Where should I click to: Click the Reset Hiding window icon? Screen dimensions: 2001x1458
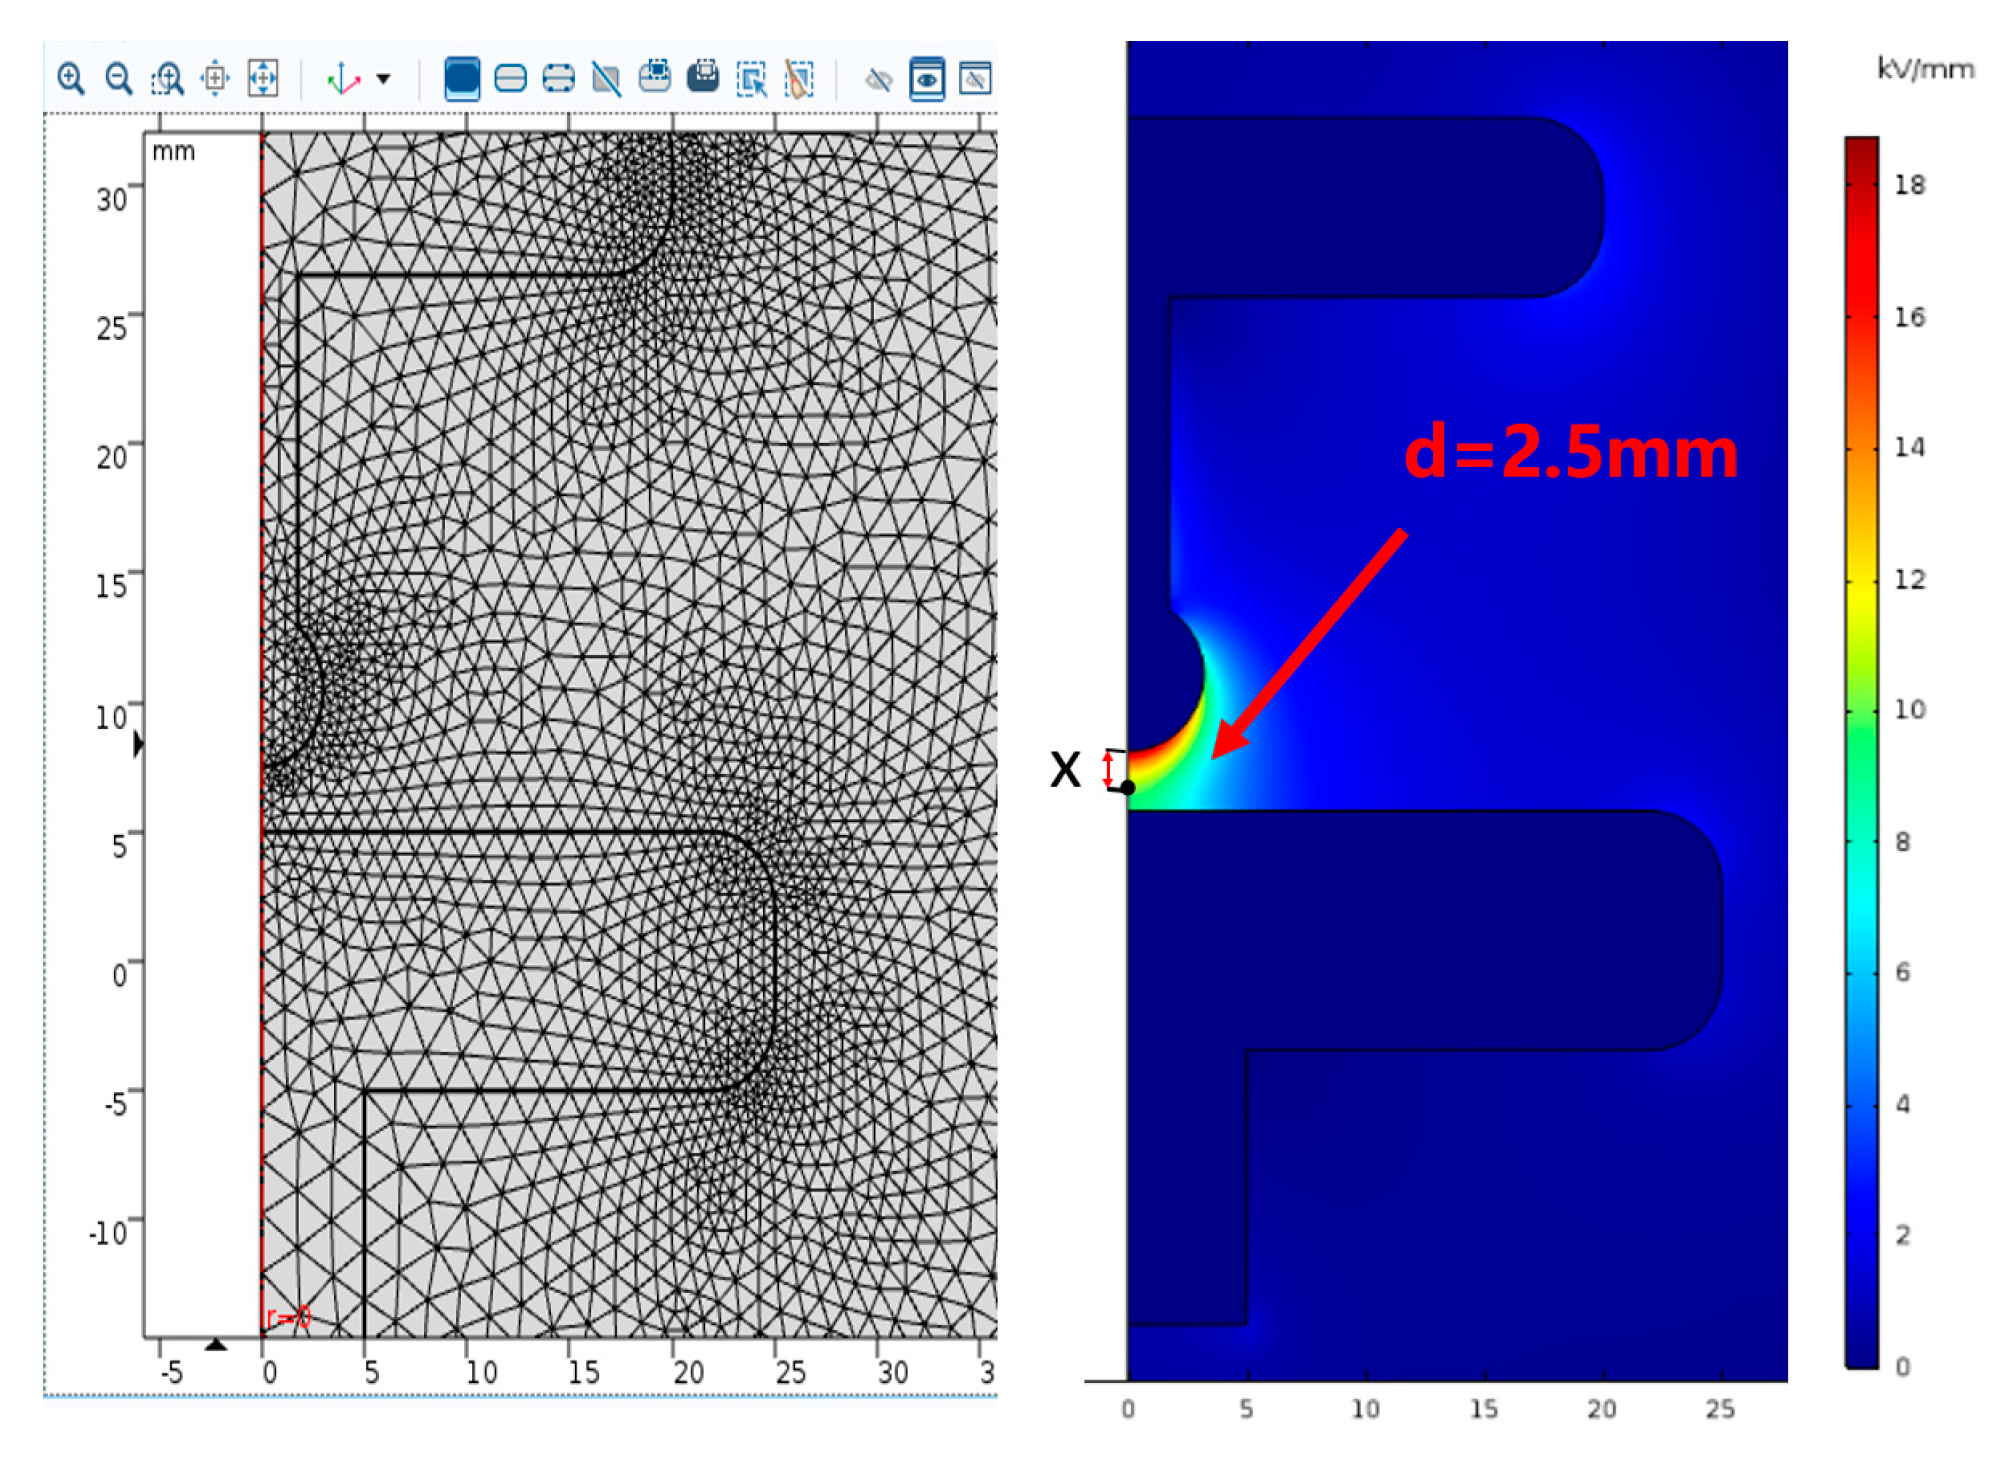pyautogui.click(x=975, y=78)
